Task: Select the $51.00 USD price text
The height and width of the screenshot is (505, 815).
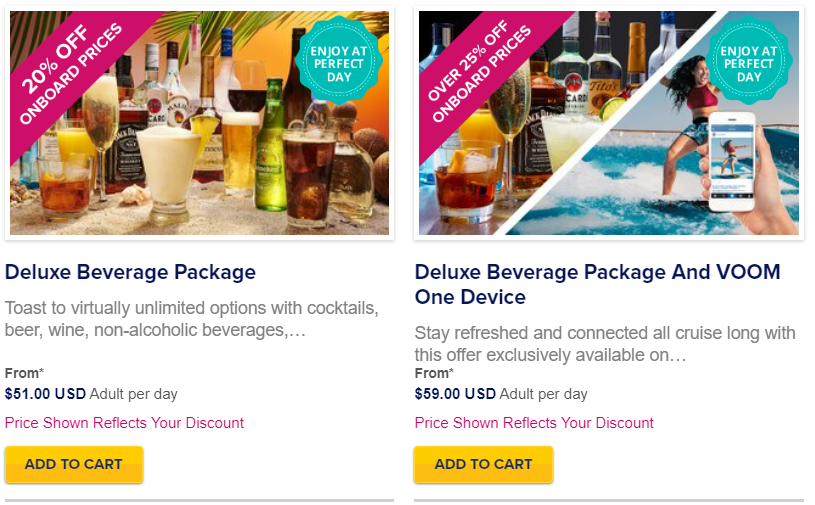Action: [45, 394]
